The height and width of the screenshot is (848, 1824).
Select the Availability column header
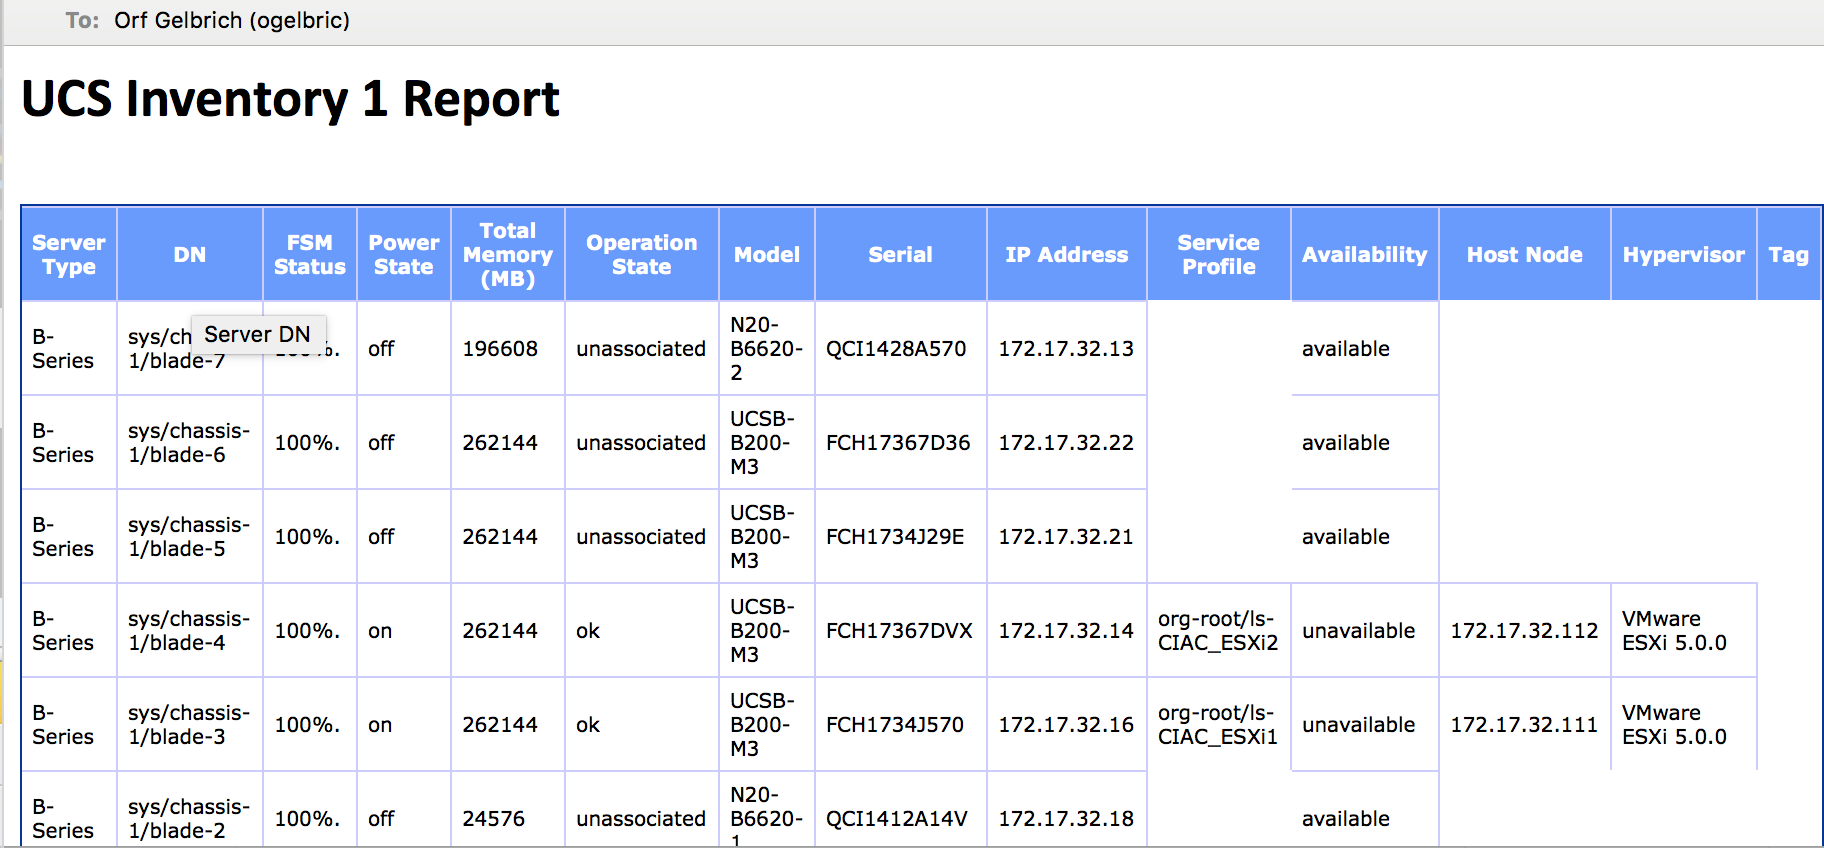click(1365, 254)
